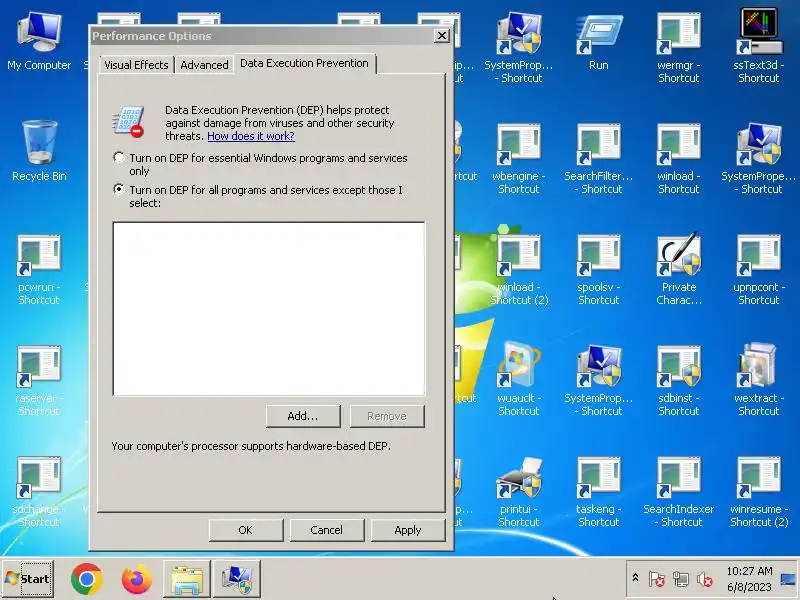Viewport: 800px width, 600px height.
Task: Launch Google Chrome from taskbar
Action: pyautogui.click(x=87, y=579)
